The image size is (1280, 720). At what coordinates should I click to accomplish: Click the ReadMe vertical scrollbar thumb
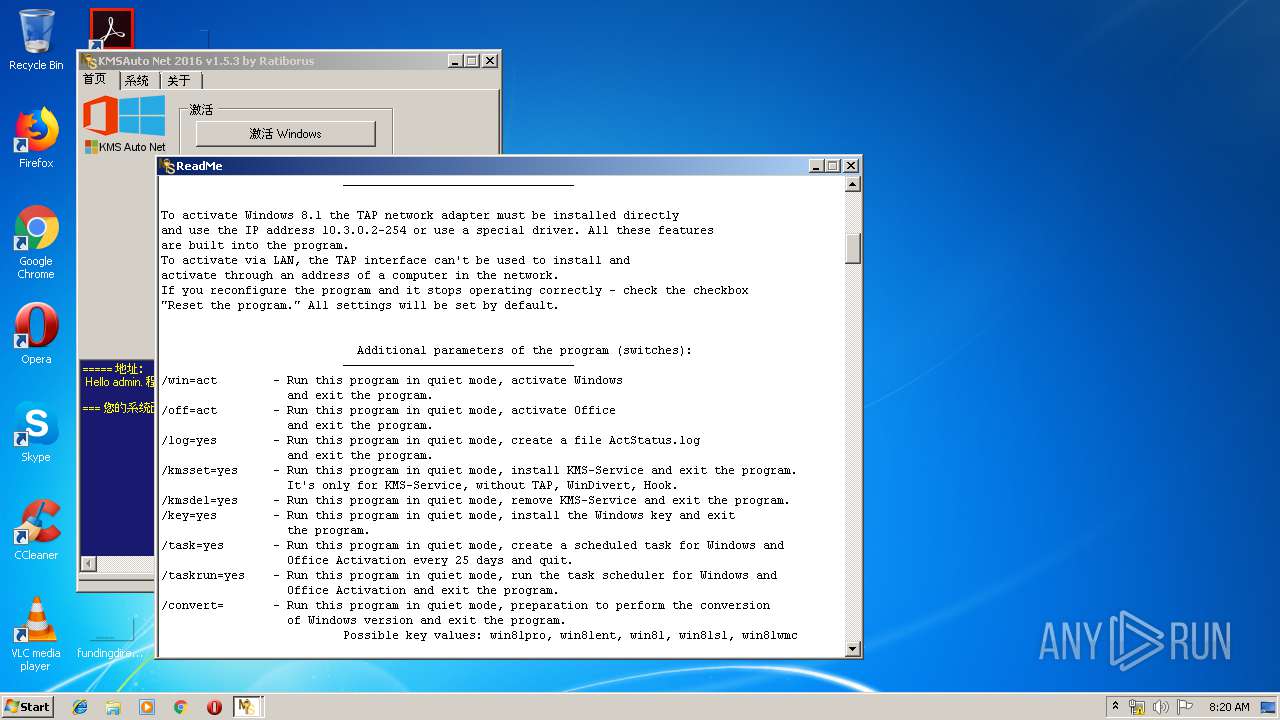pos(853,247)
